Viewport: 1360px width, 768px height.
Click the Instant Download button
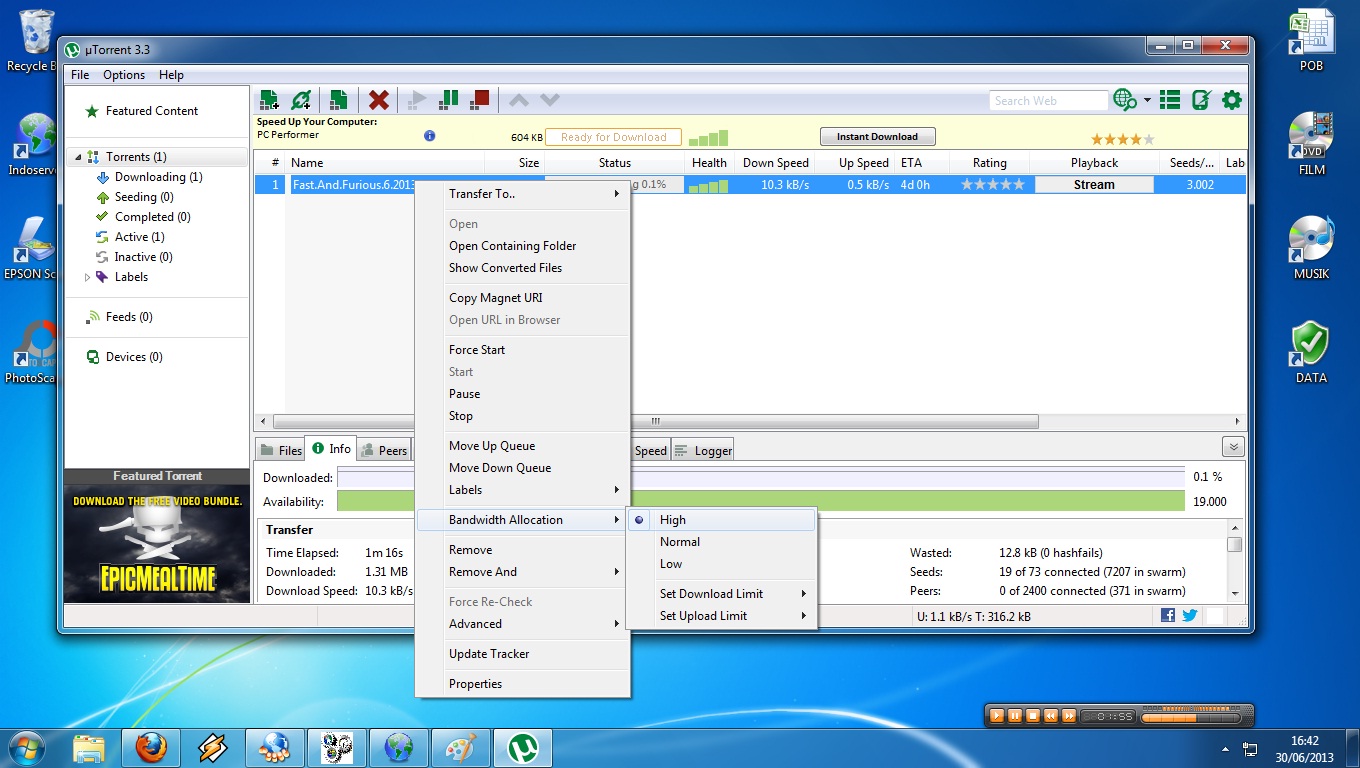(877, 137)
